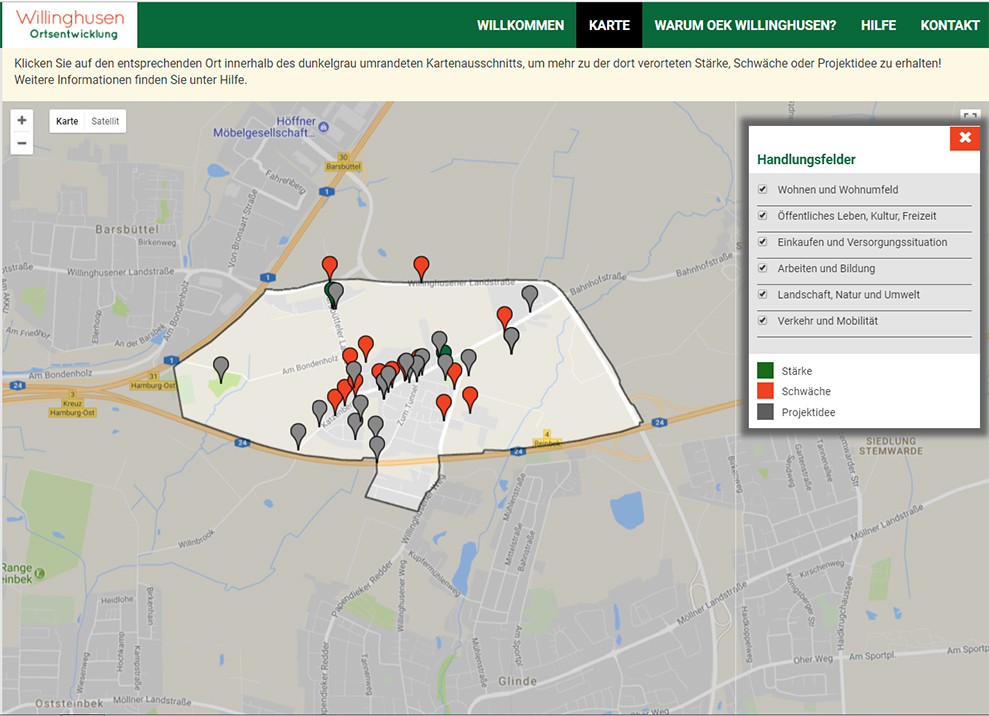The height and width of the screenshot is (716, 989).
Task: Zoom in the map with plus button
Action: 22,120
